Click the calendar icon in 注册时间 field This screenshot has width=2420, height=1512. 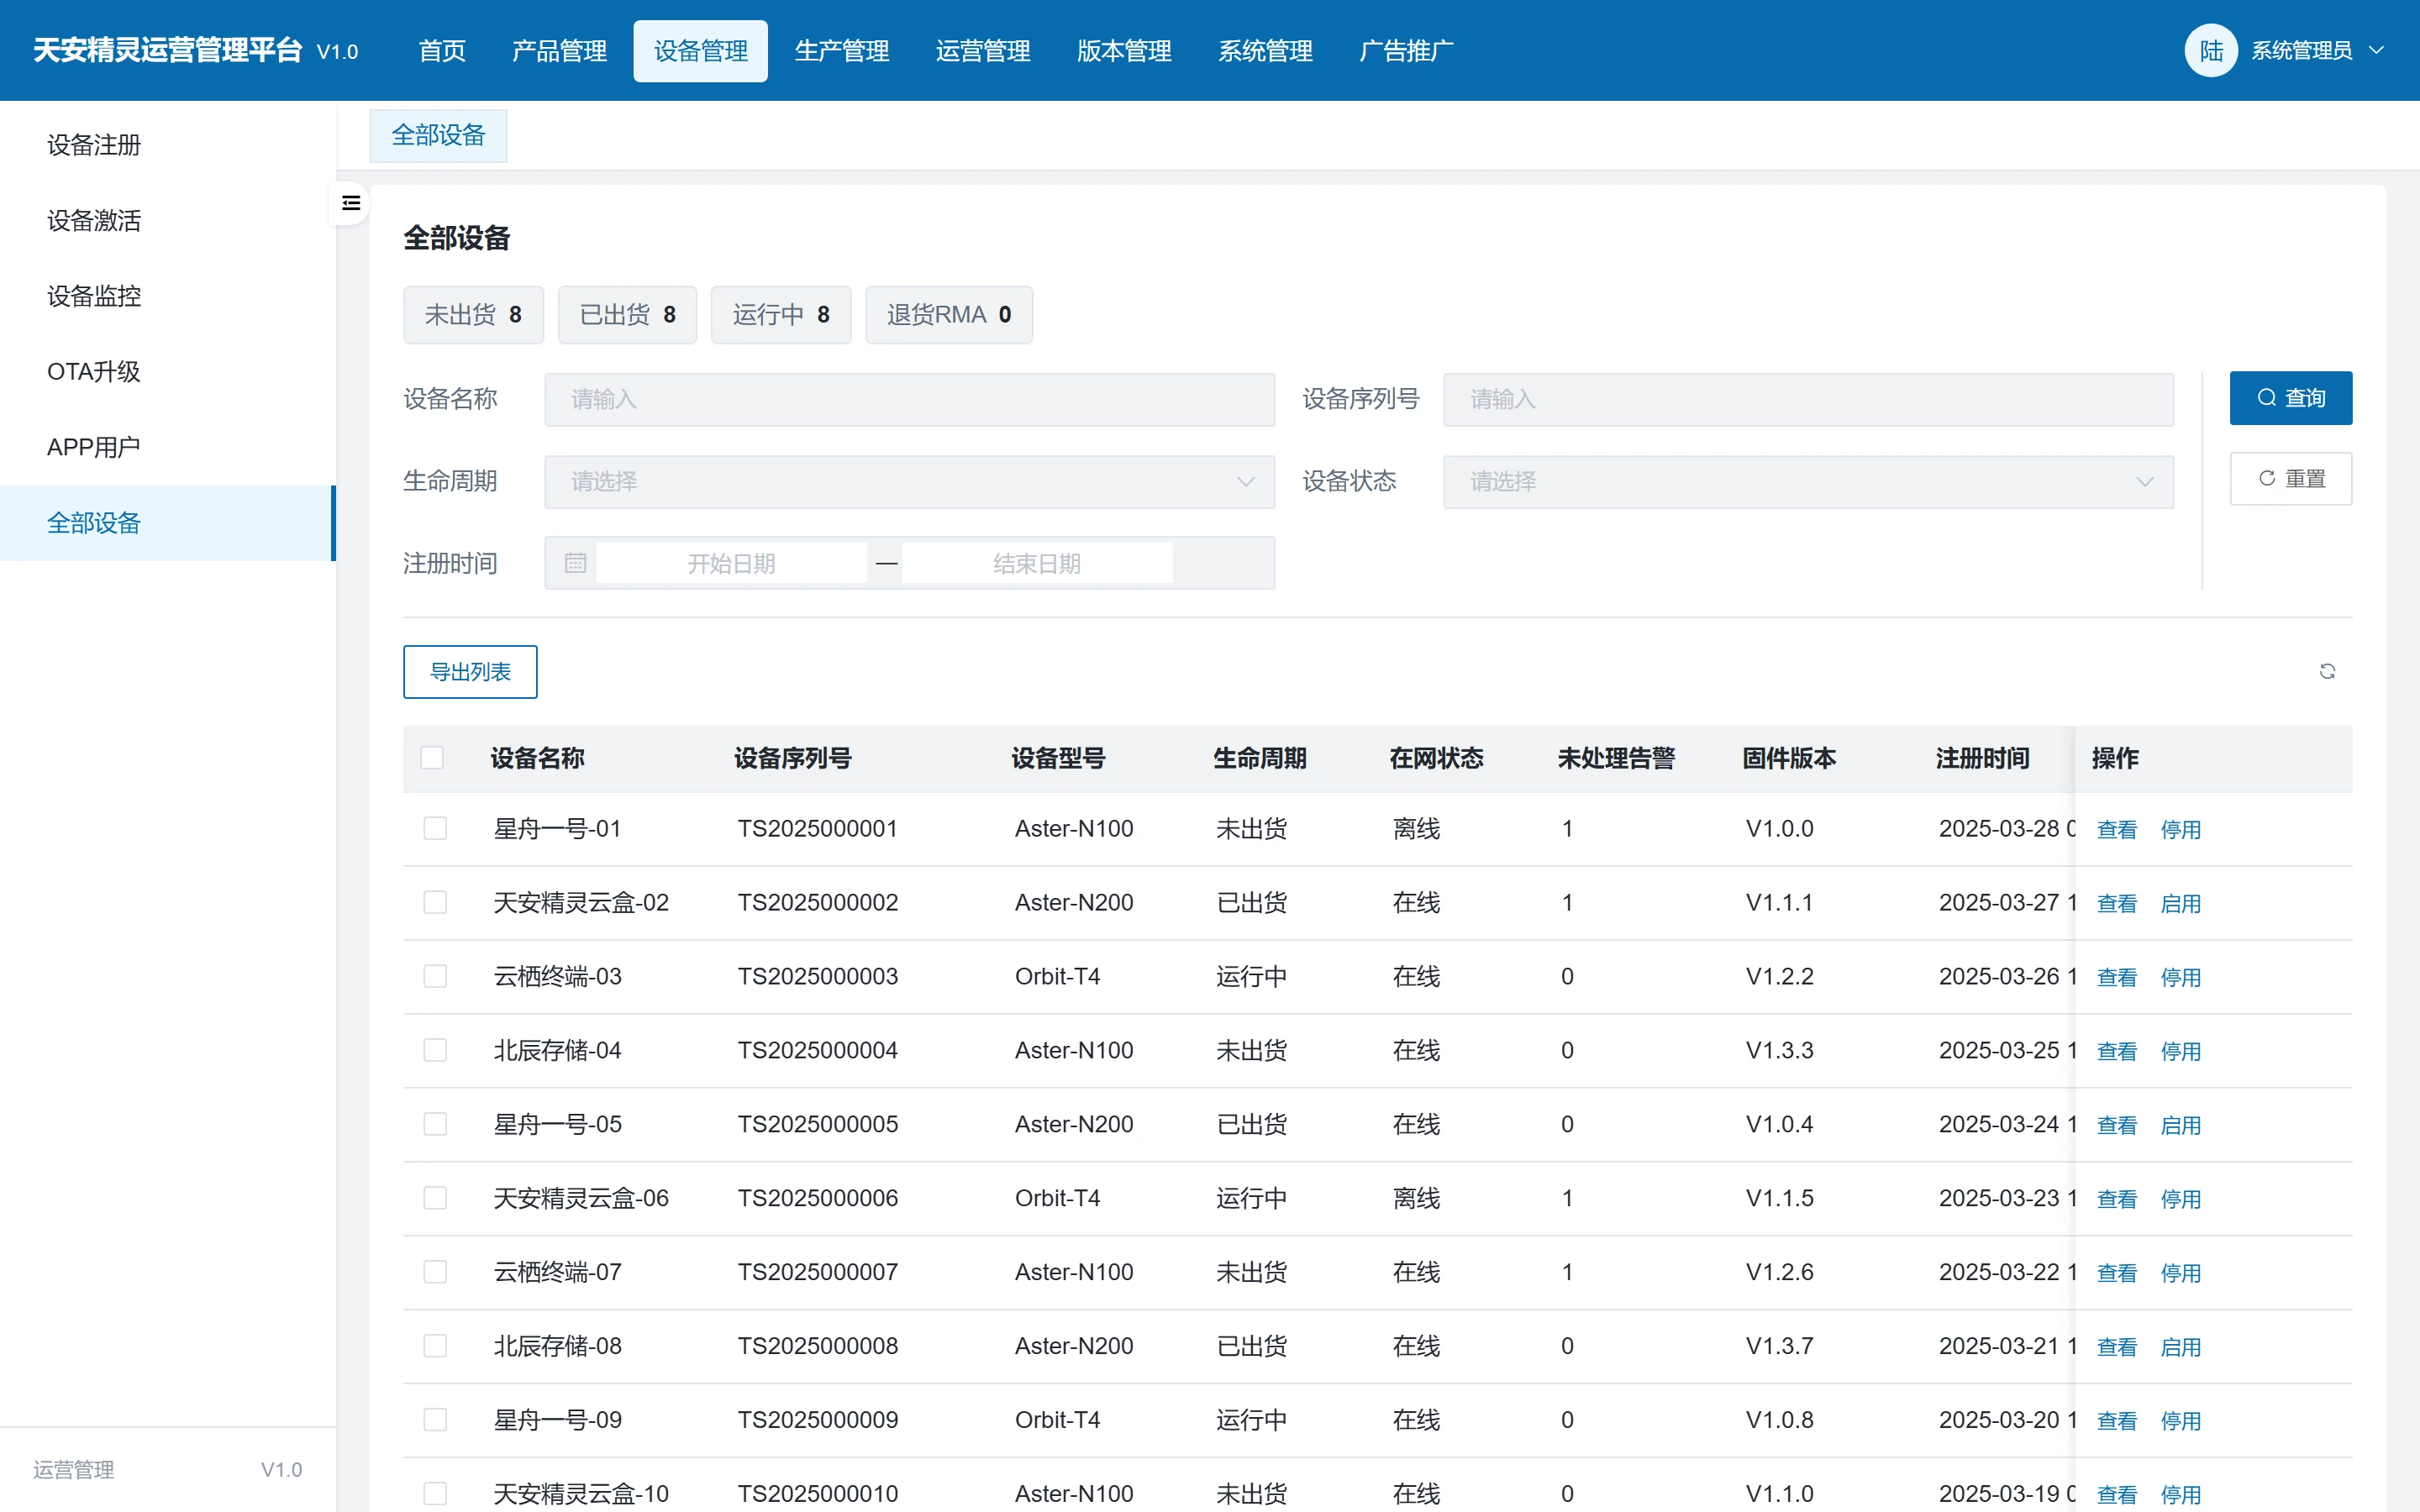pos(575,563)
